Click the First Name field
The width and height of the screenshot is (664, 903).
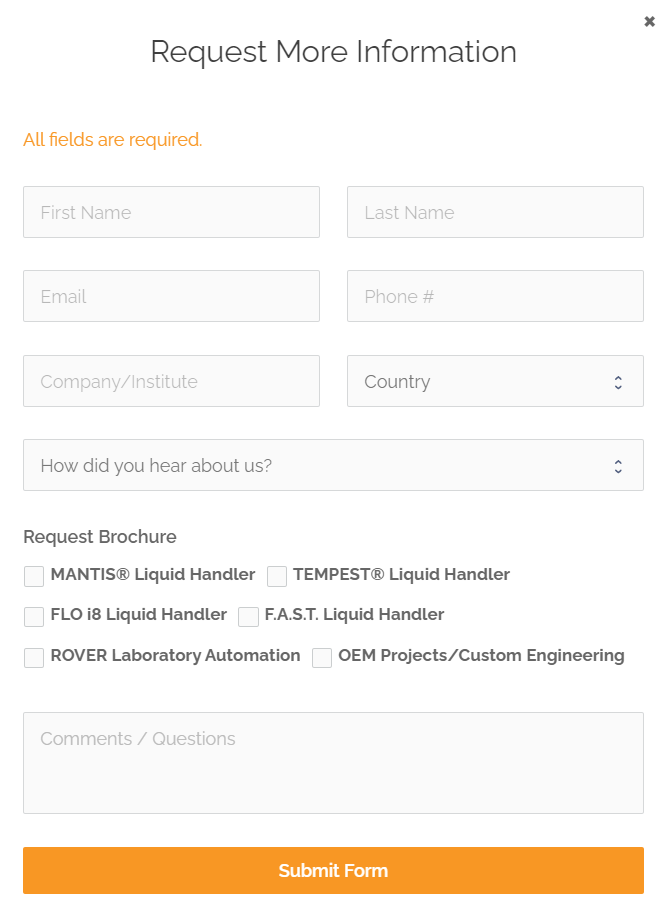(171, 212)
